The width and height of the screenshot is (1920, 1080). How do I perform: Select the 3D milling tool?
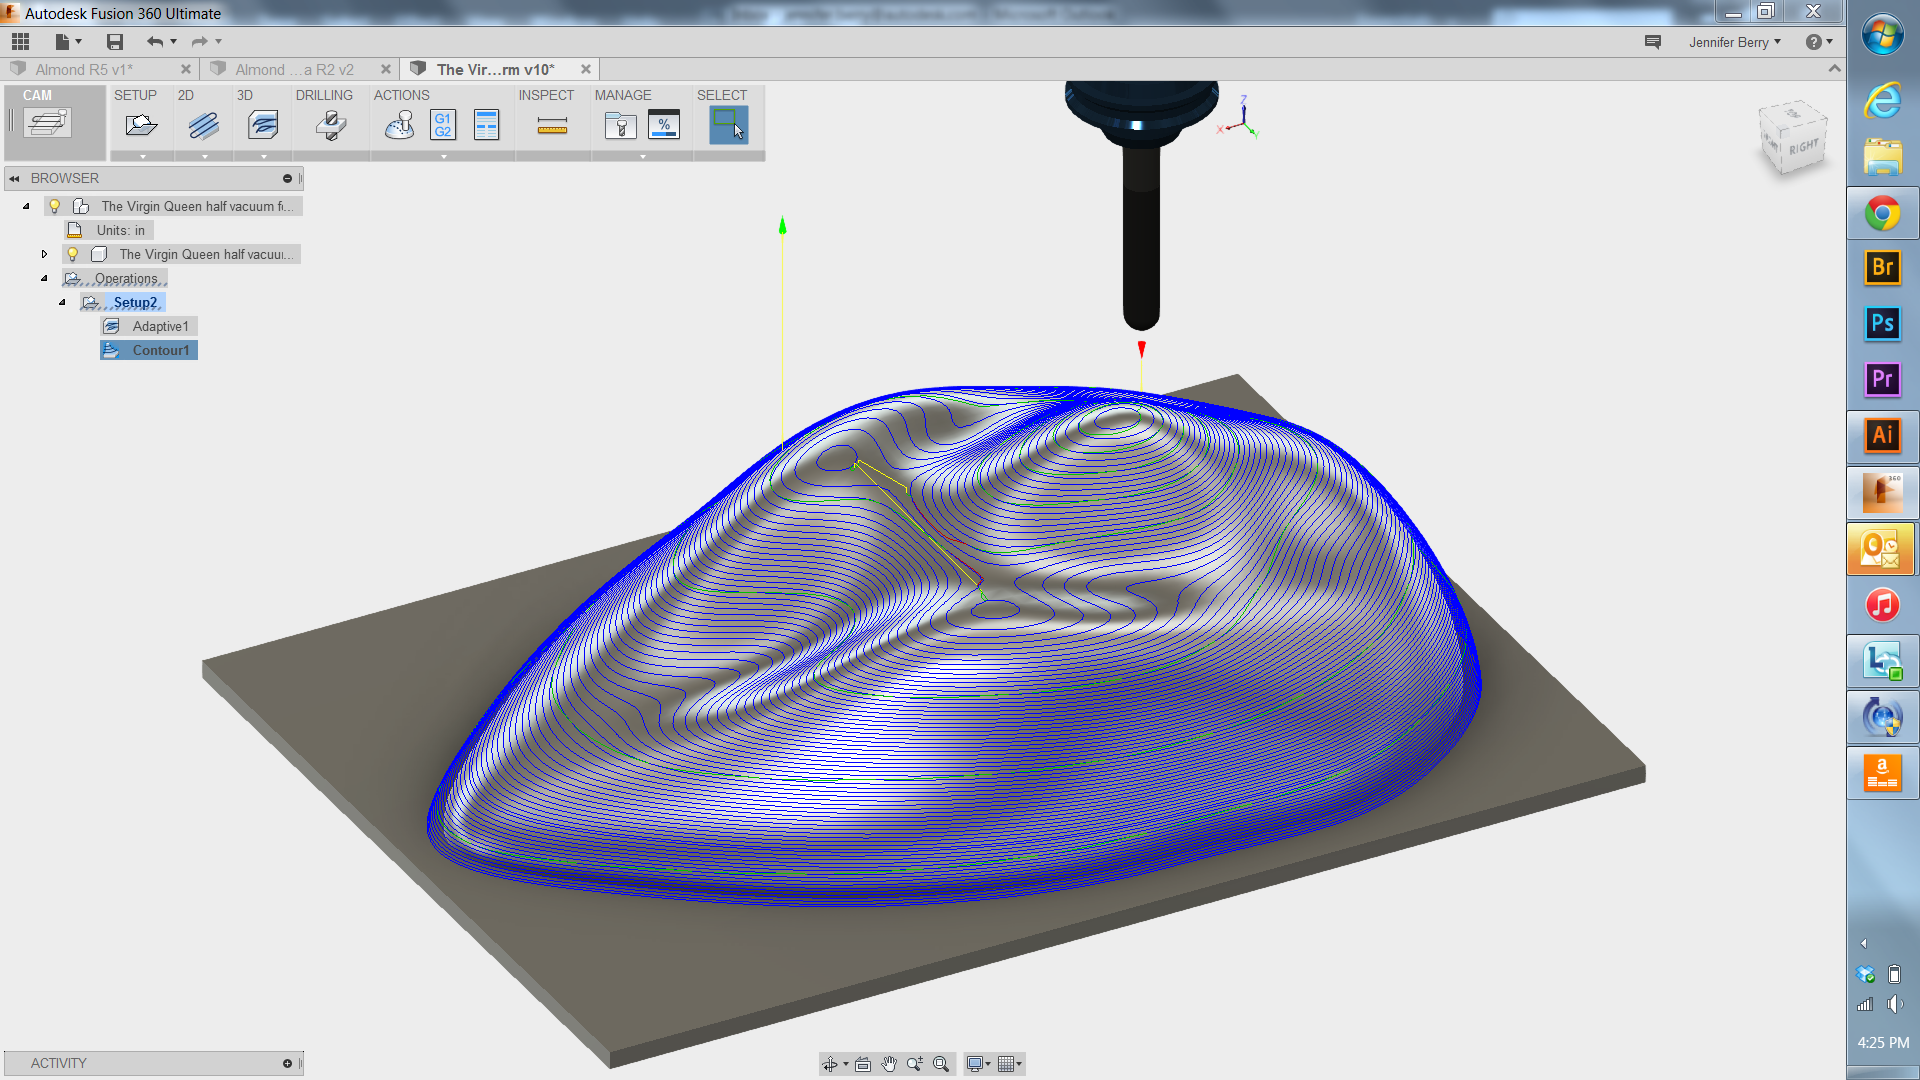tap(263, 124)
